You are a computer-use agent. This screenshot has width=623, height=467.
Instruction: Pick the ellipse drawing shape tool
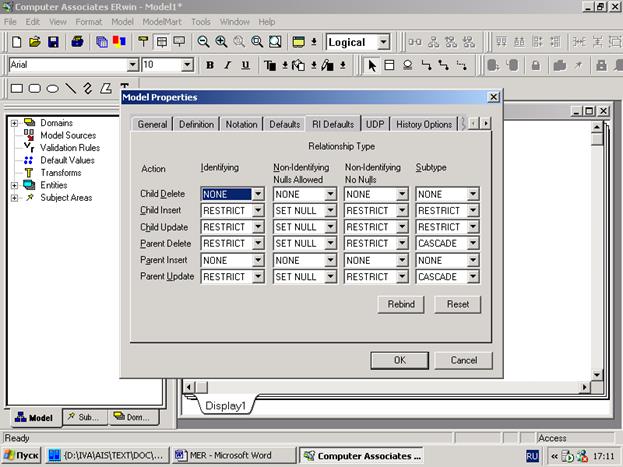(x=53, y=89)
